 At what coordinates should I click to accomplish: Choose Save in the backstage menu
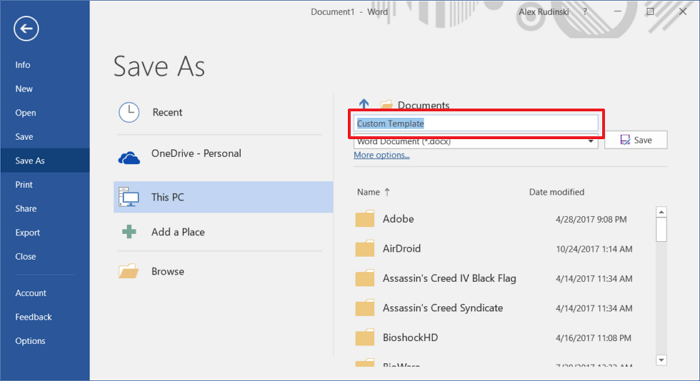(24, 137)
